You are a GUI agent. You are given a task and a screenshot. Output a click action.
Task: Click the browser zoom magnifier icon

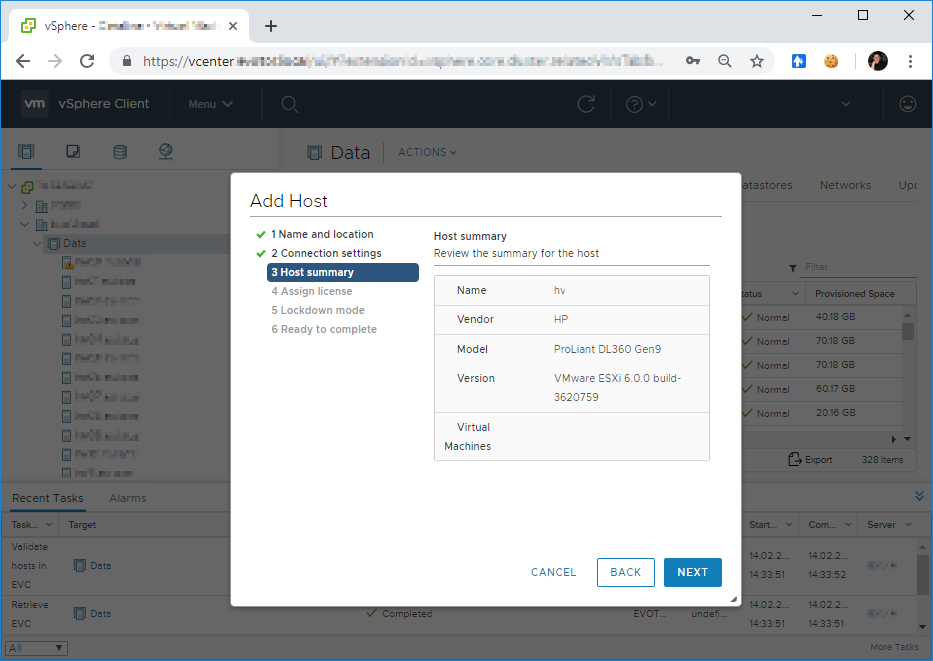[725, 61]
